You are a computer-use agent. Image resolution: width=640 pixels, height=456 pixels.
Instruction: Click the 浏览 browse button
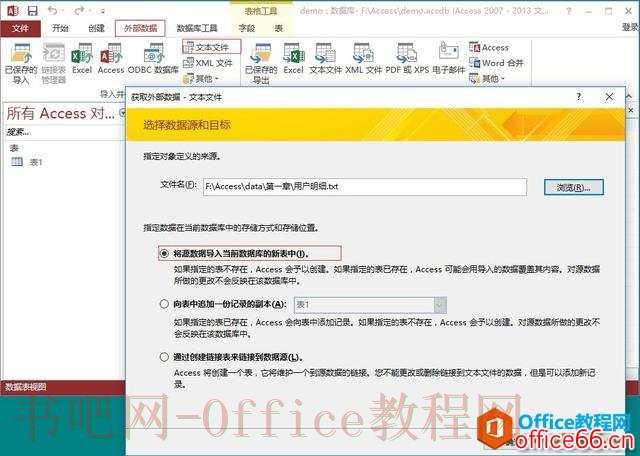[x=573, y=187]
